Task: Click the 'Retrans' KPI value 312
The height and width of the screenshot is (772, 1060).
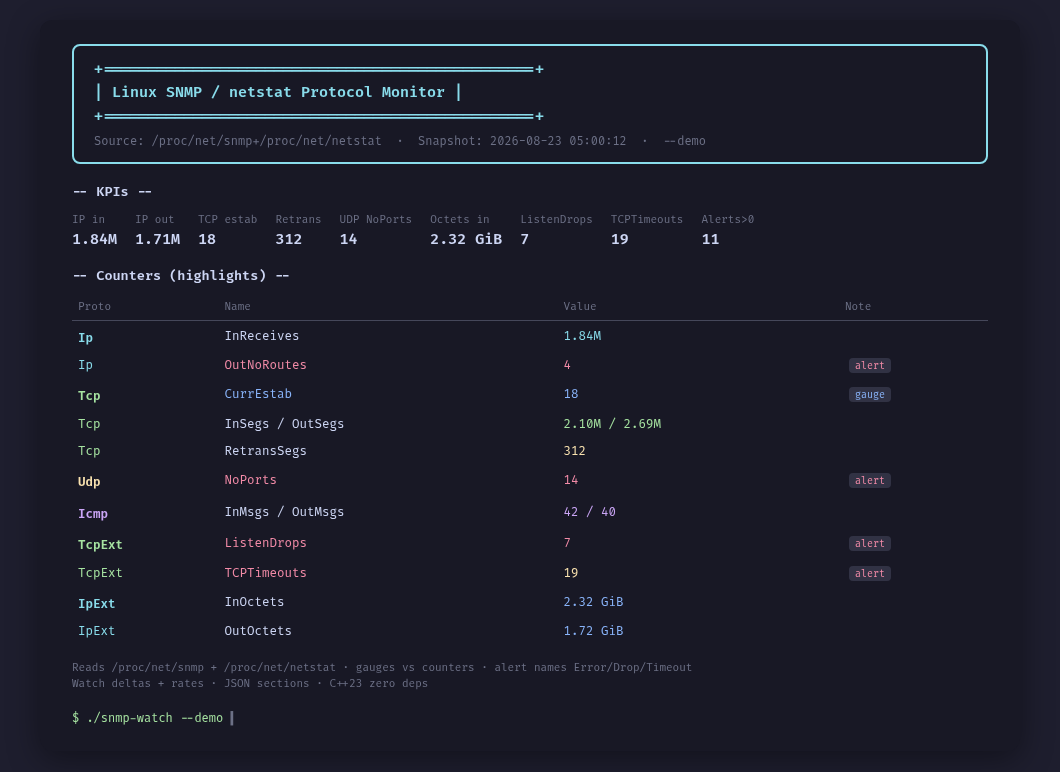Action: tap(289, 239)
